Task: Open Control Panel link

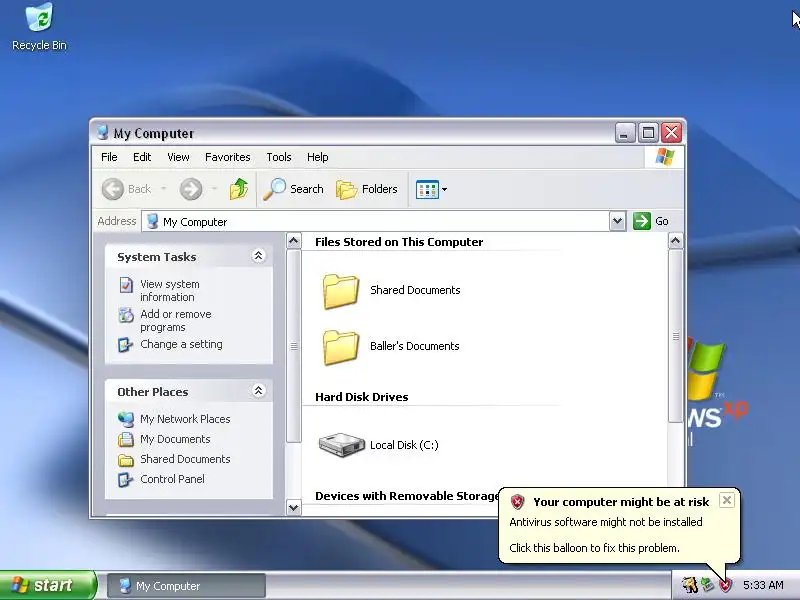Action: (x=172, y=480)
